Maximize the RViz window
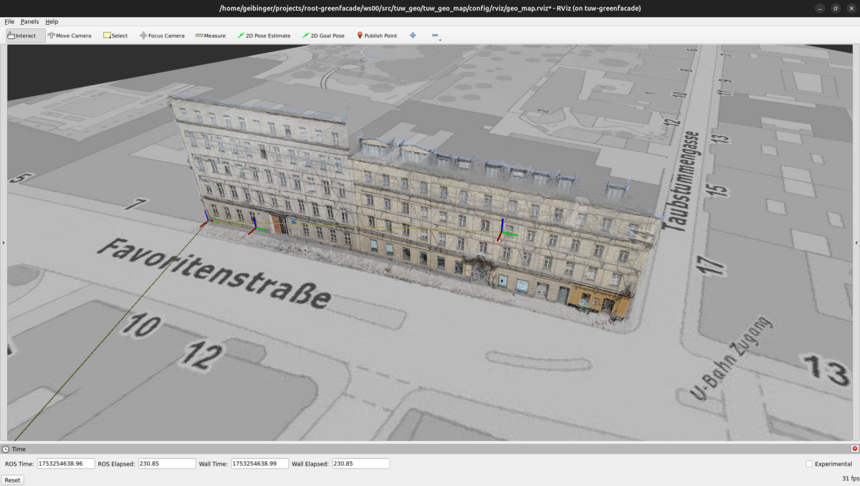The image size is (860, 486). [x=835, y=8]
